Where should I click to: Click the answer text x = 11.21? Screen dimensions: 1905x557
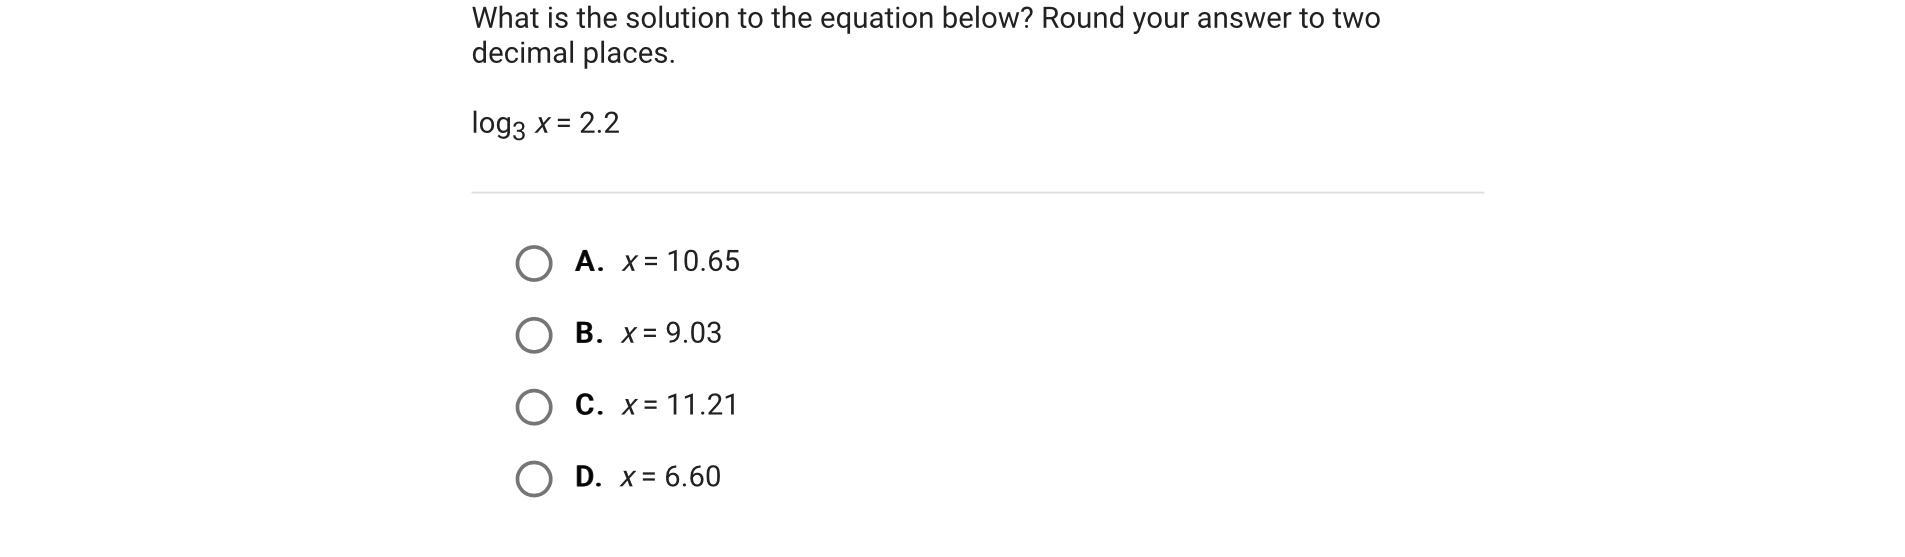680,406
